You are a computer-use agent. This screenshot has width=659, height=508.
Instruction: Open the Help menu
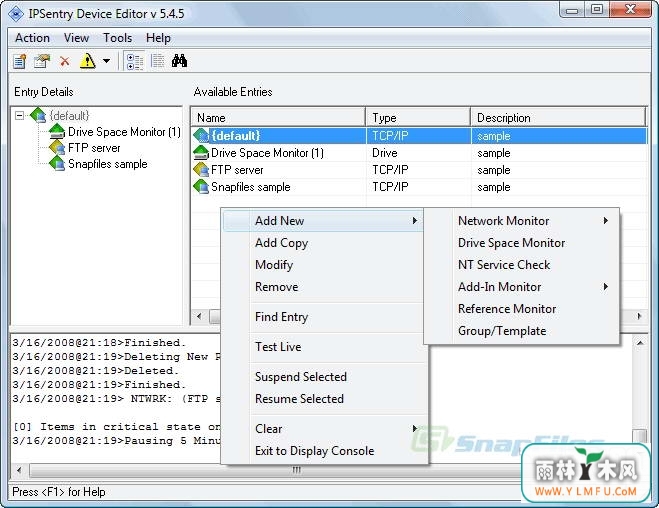tap(158, 38)
